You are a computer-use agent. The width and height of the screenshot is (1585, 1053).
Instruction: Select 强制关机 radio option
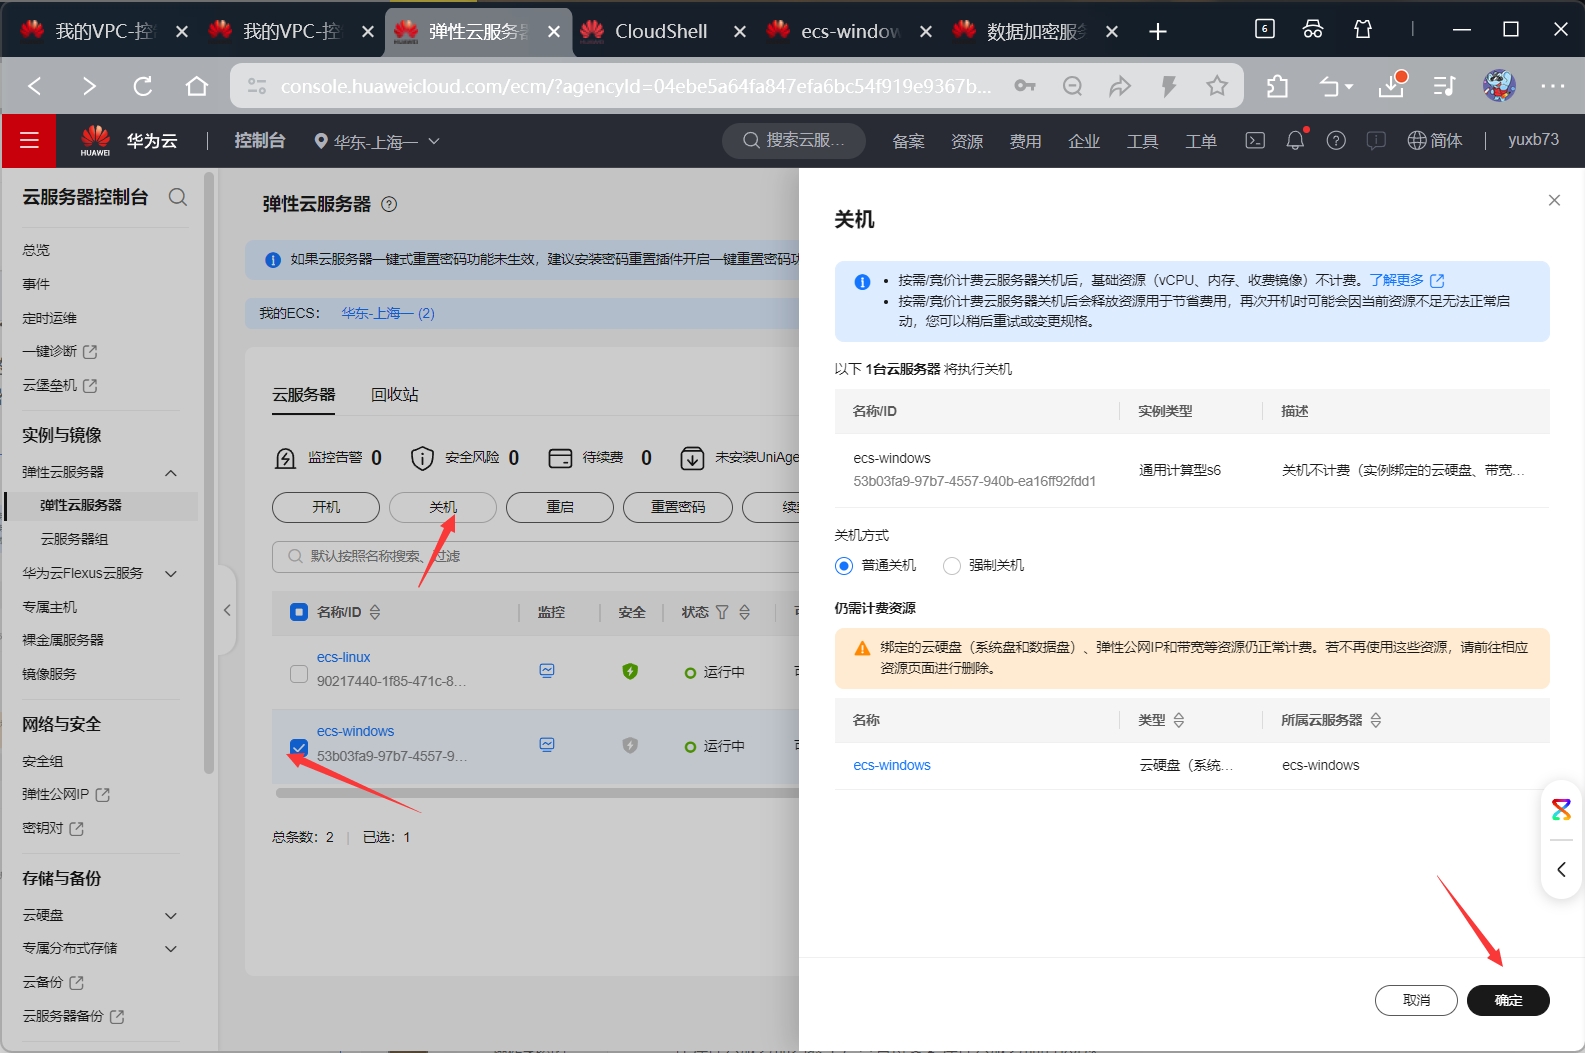[952, 566]
